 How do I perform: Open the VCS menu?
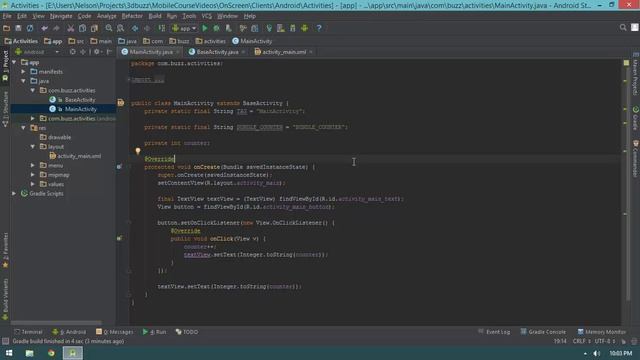207,16
